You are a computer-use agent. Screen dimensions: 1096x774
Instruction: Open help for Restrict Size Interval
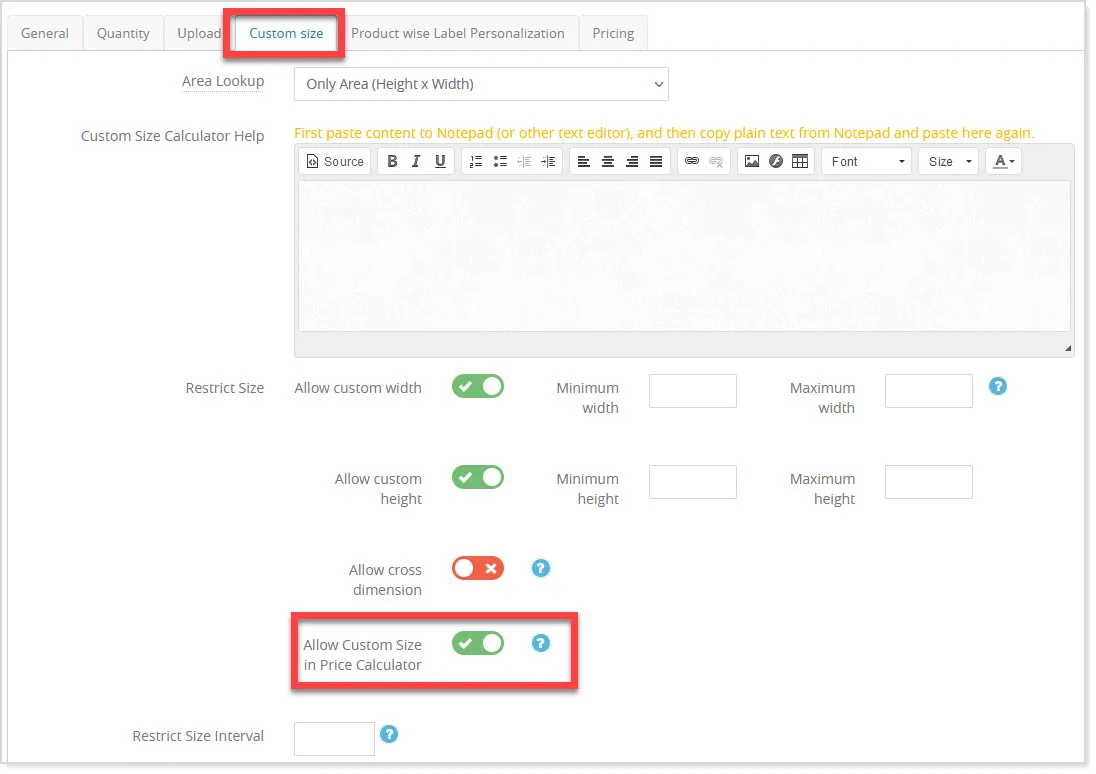coord(389,734)
